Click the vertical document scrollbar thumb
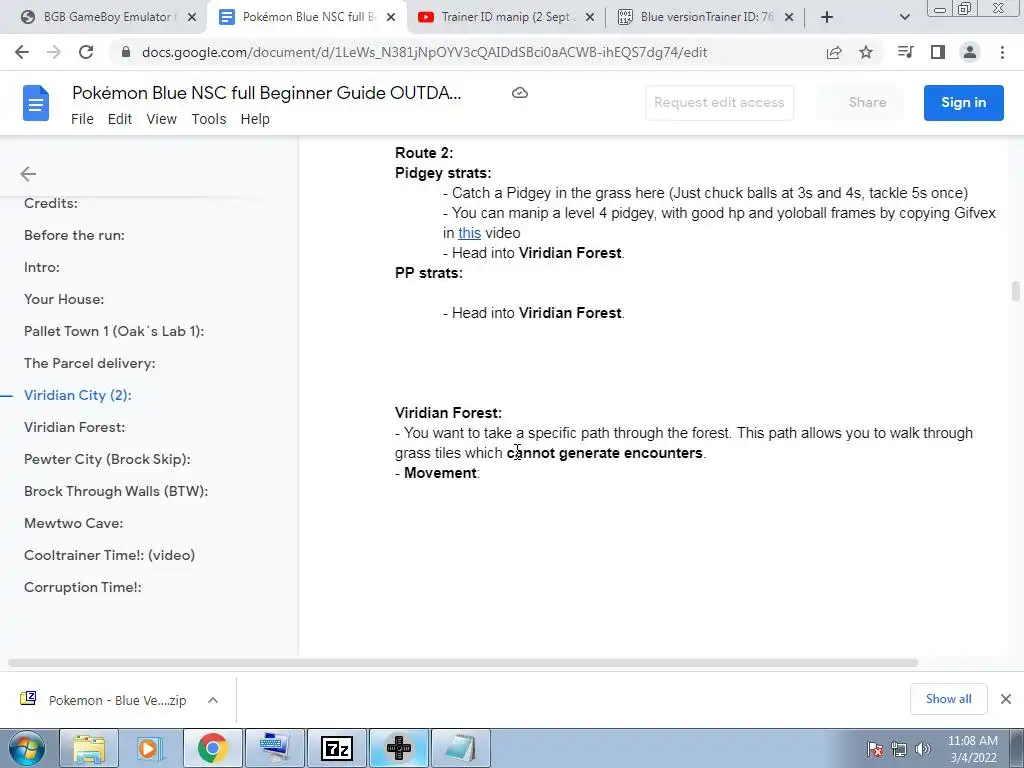The width and height of the screenshot is (1024, 768). [x=1016, y=291]
